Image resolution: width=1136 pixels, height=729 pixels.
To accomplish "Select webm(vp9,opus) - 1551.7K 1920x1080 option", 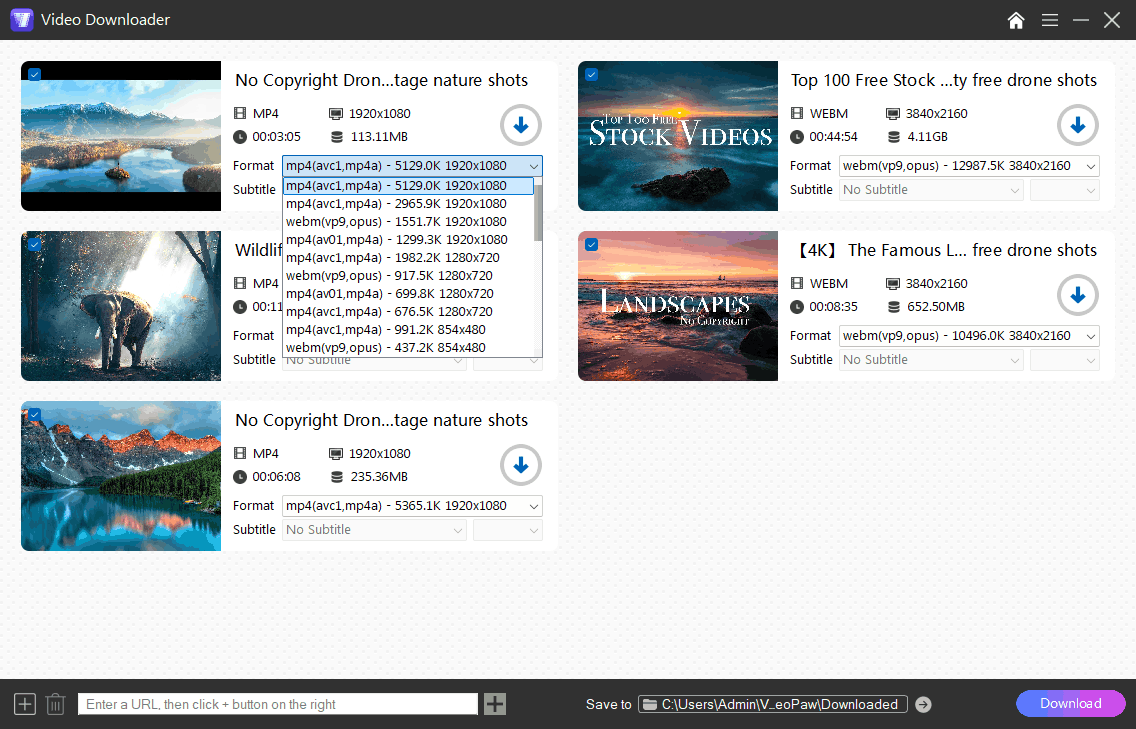I will coord(409,222).
